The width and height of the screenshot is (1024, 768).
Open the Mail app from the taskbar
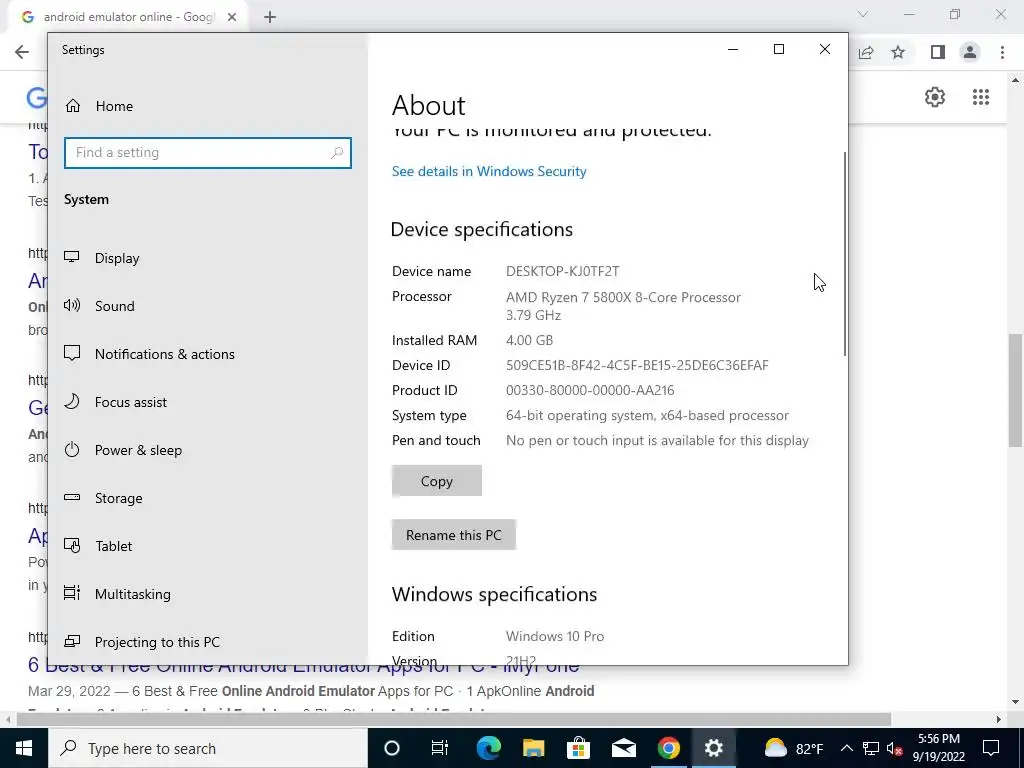tap(624, 748)
